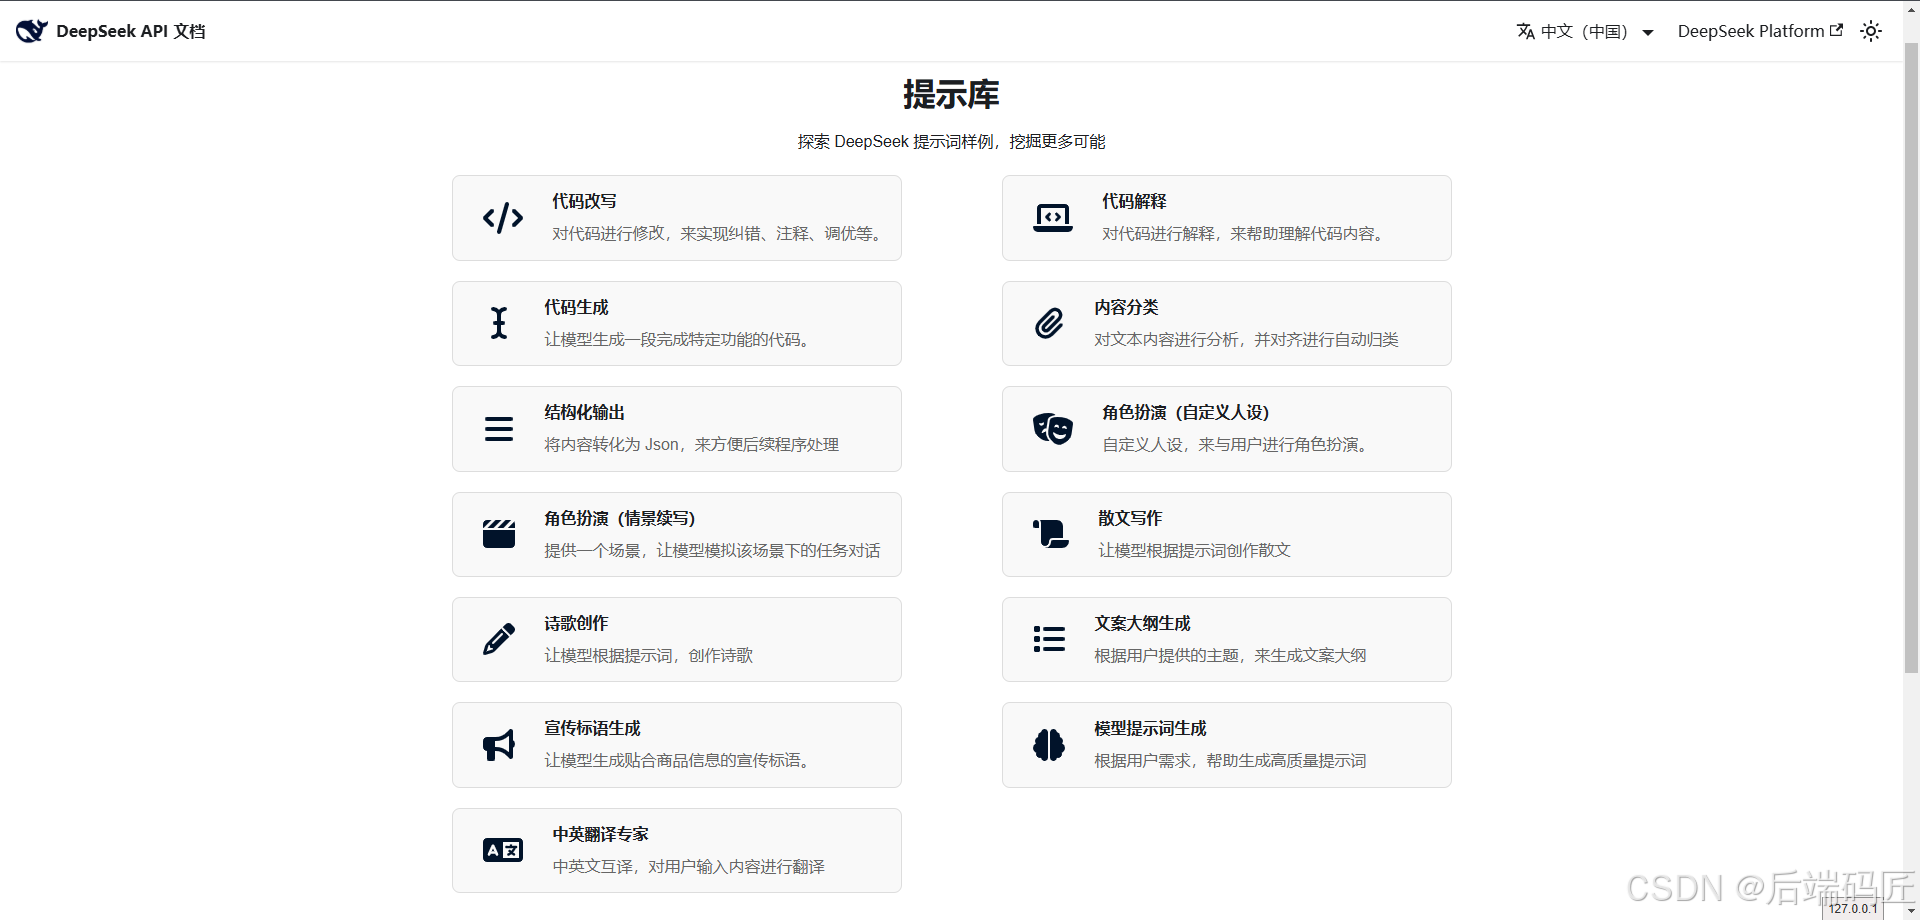This screenshot has height=920, width=1920.
Task: Open the 结构化输出 card title
Action: click(584, 412)
